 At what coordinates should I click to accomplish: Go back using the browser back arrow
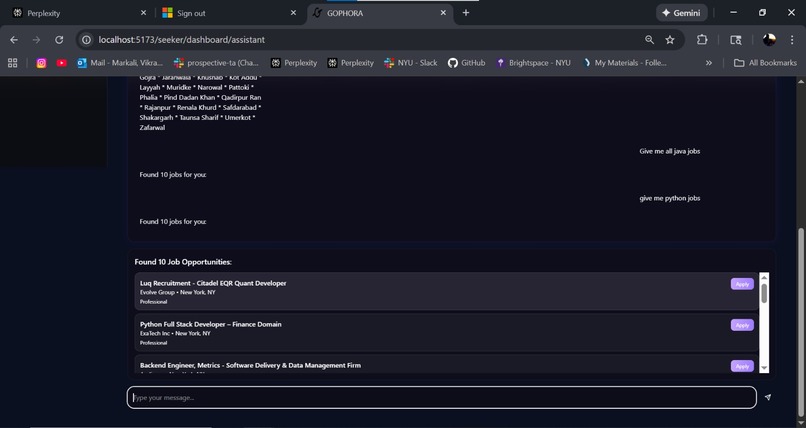click(x=14, y=40)
